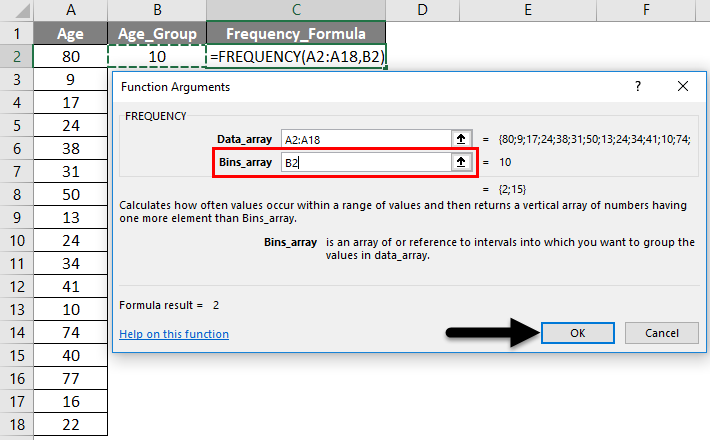The width and height of the screenshot is (710, 440).
Task: Click cell A6 containing 38
Action: [x=71, y=148]
